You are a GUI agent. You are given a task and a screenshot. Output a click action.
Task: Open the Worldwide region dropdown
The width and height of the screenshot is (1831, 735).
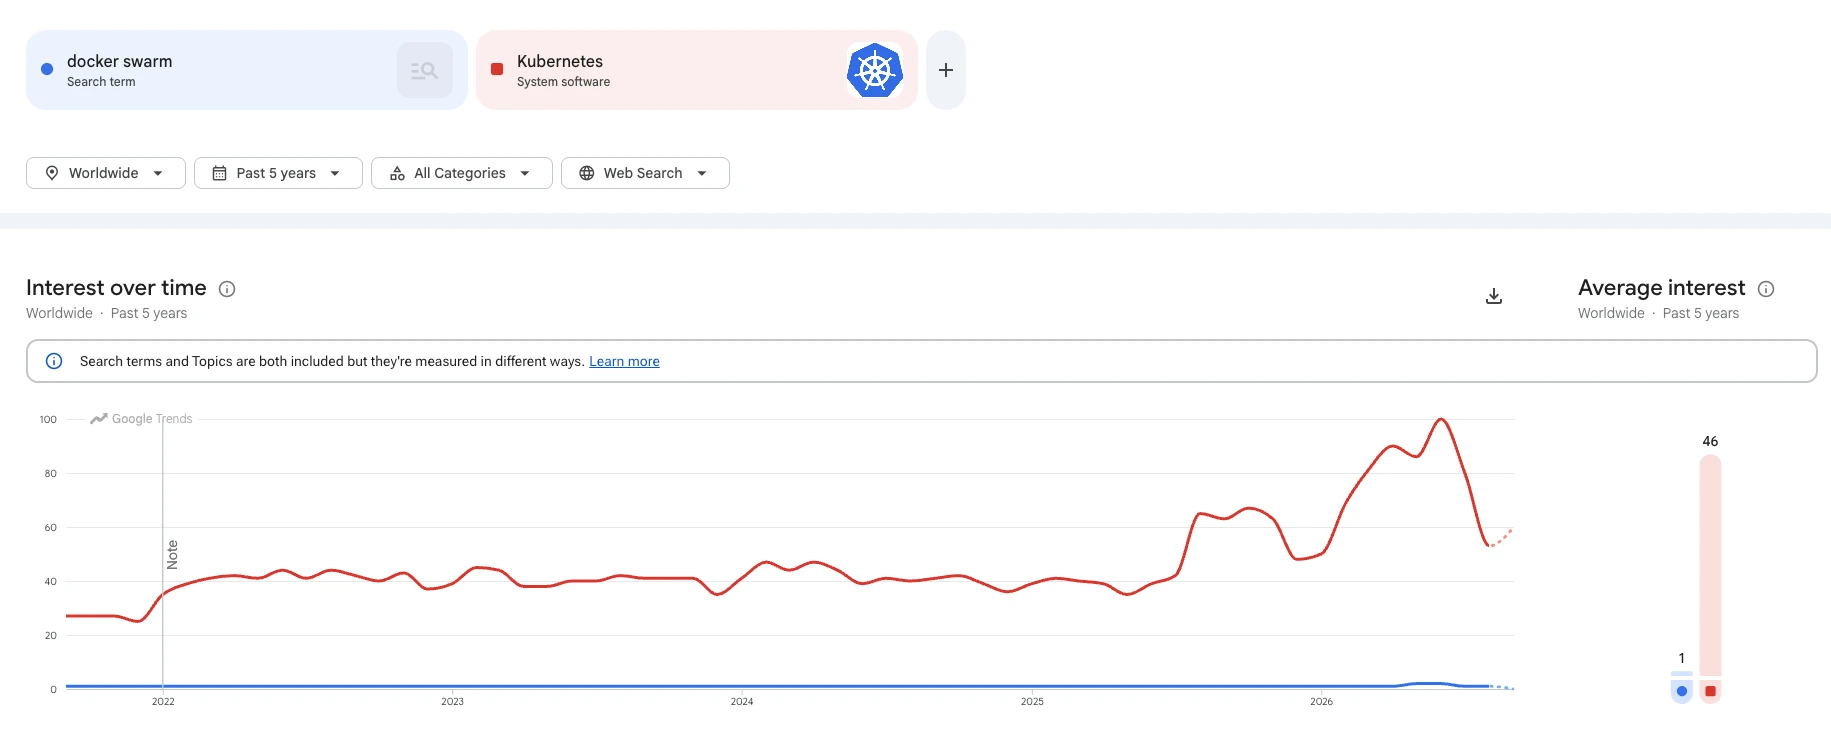pos(106,173)
